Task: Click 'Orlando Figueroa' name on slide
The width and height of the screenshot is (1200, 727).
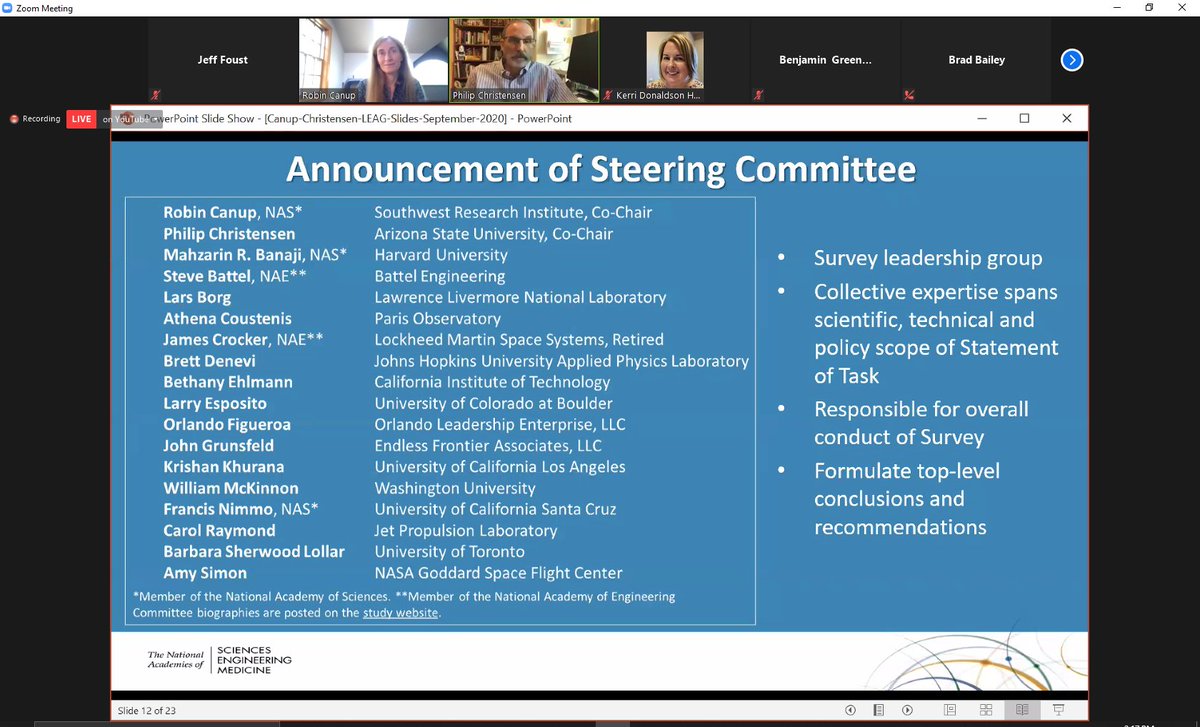Action: [227, 424]
